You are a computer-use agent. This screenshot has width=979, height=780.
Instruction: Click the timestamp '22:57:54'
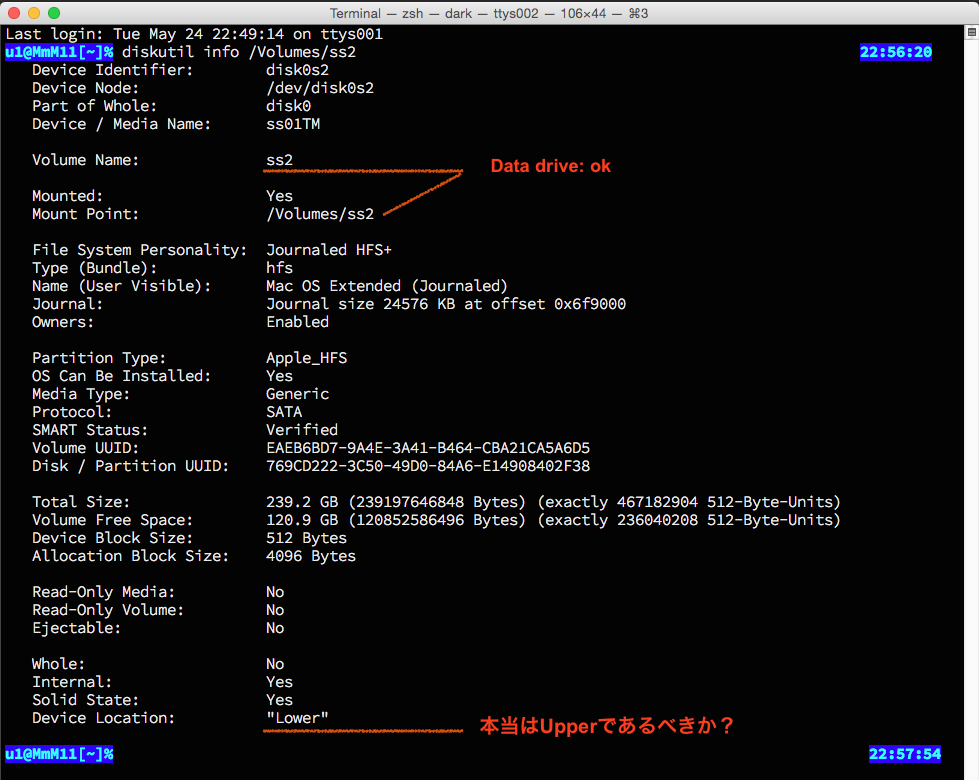[905, 754]
